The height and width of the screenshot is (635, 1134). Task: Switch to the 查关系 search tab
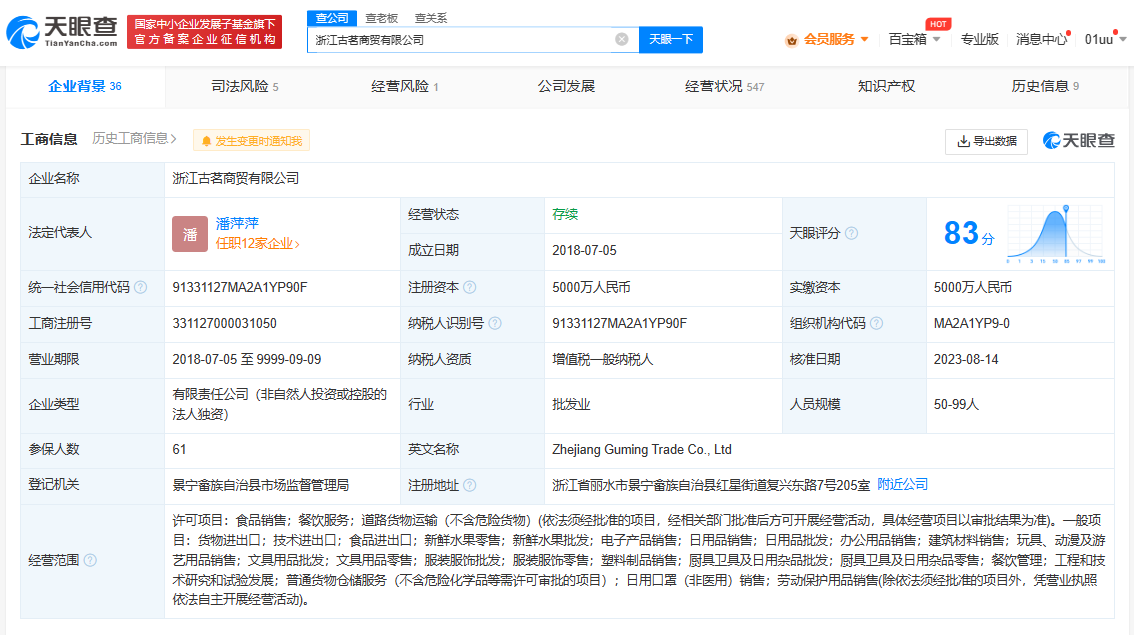coord(430,18)
